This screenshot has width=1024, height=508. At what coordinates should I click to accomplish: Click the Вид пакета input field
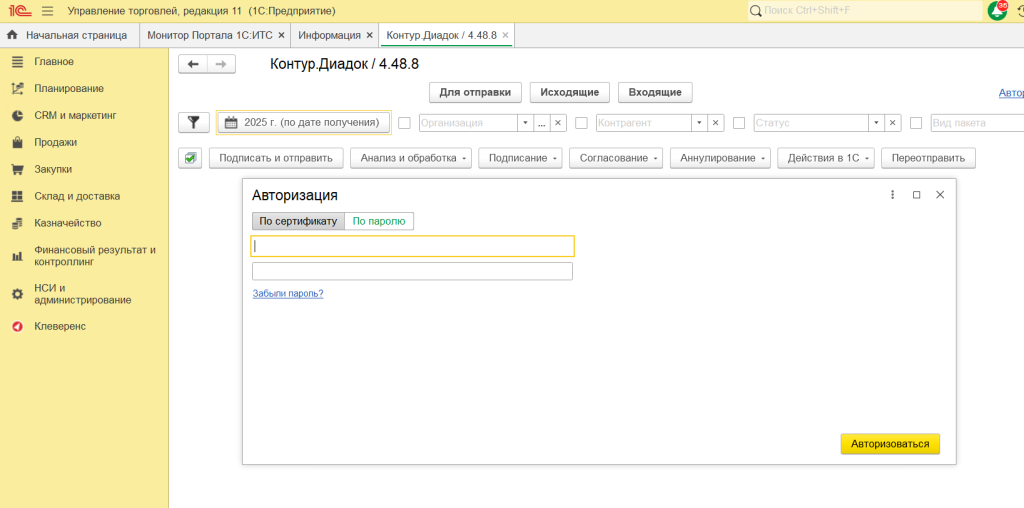point(976,123)
